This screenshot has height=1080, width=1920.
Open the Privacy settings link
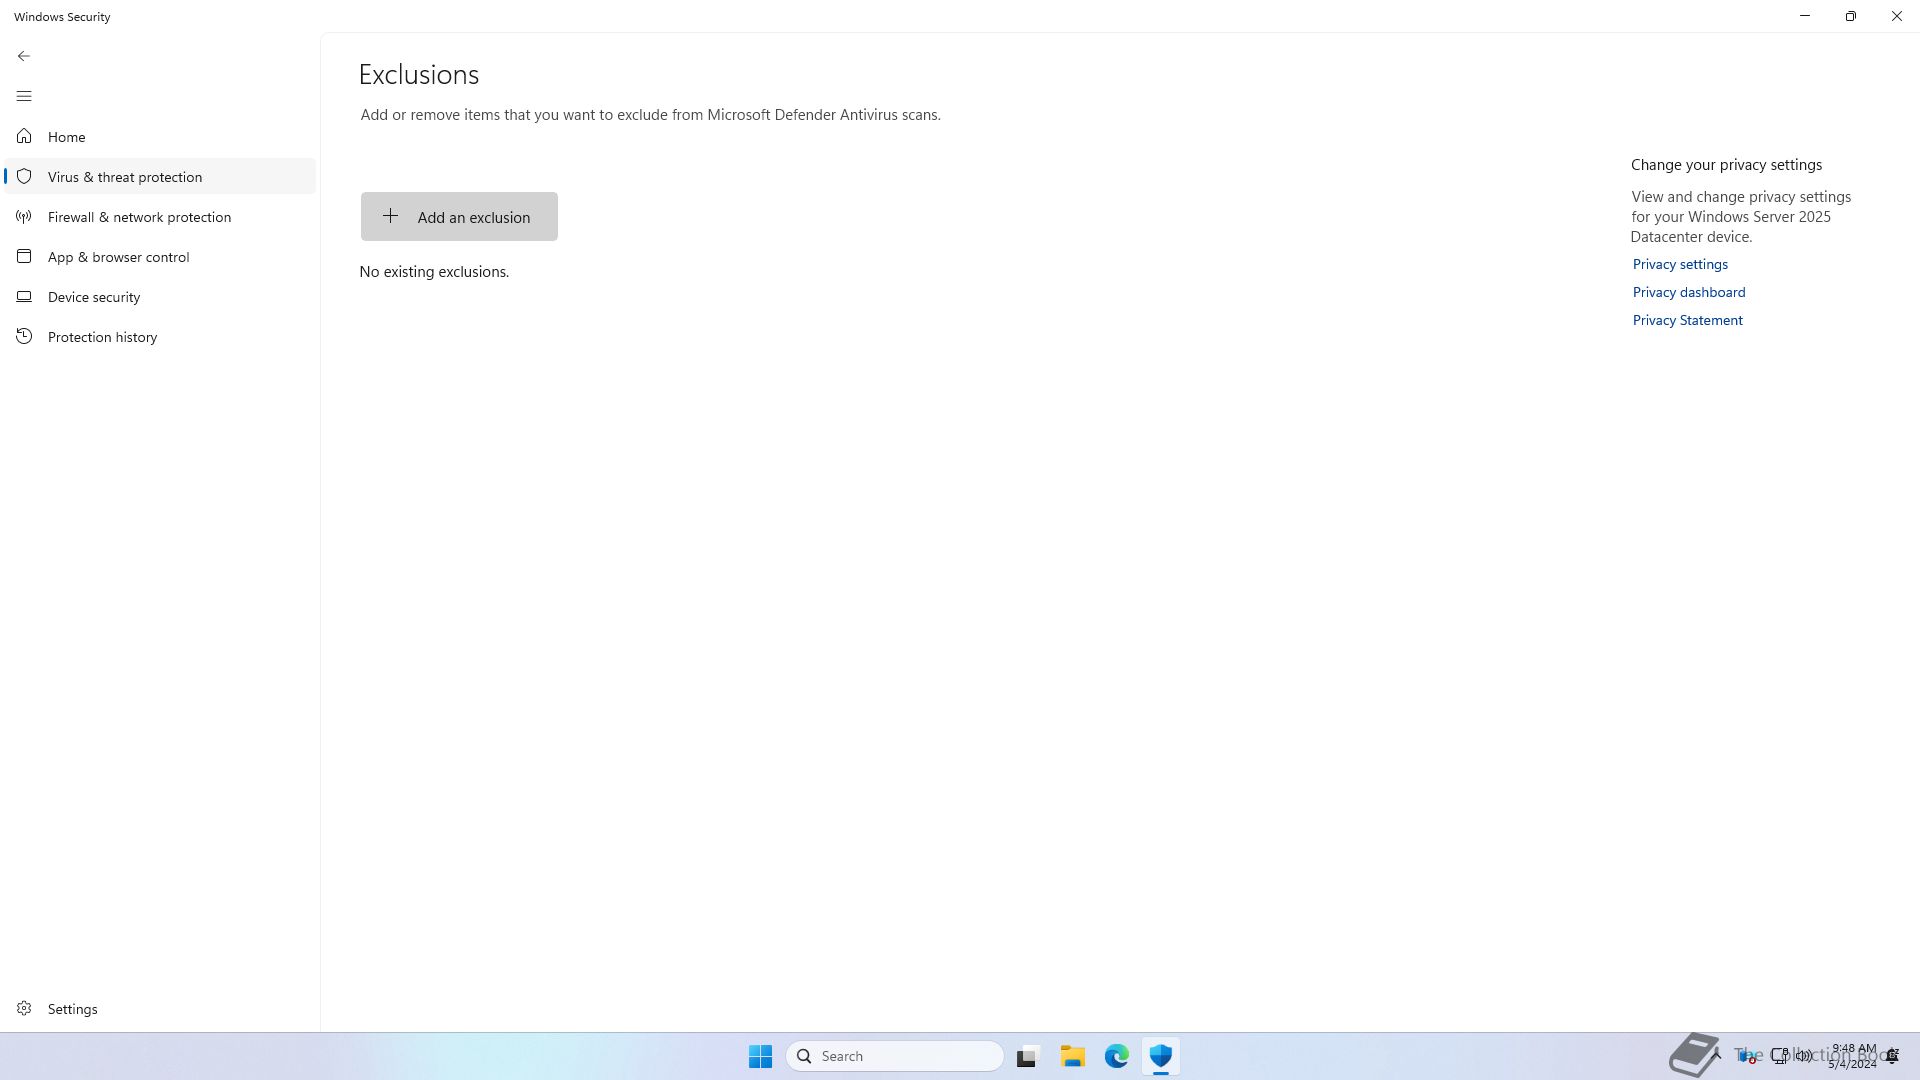[1680, 264]
